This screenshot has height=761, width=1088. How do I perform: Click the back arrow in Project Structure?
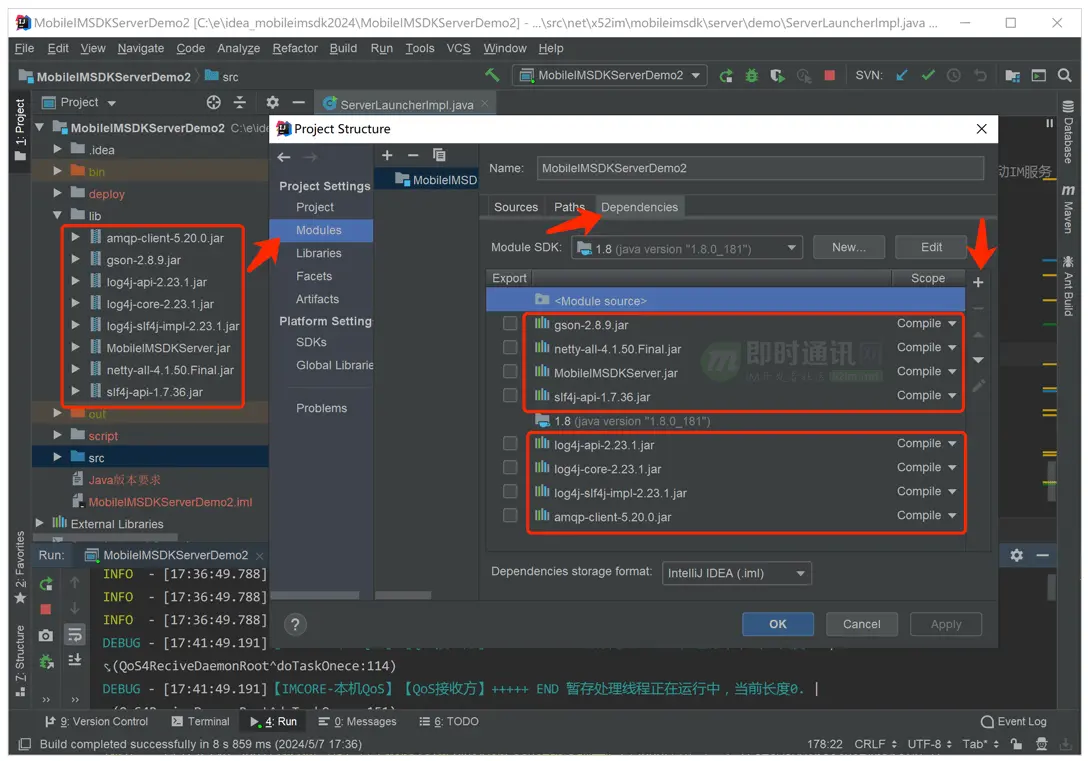(x=284, y=157)
